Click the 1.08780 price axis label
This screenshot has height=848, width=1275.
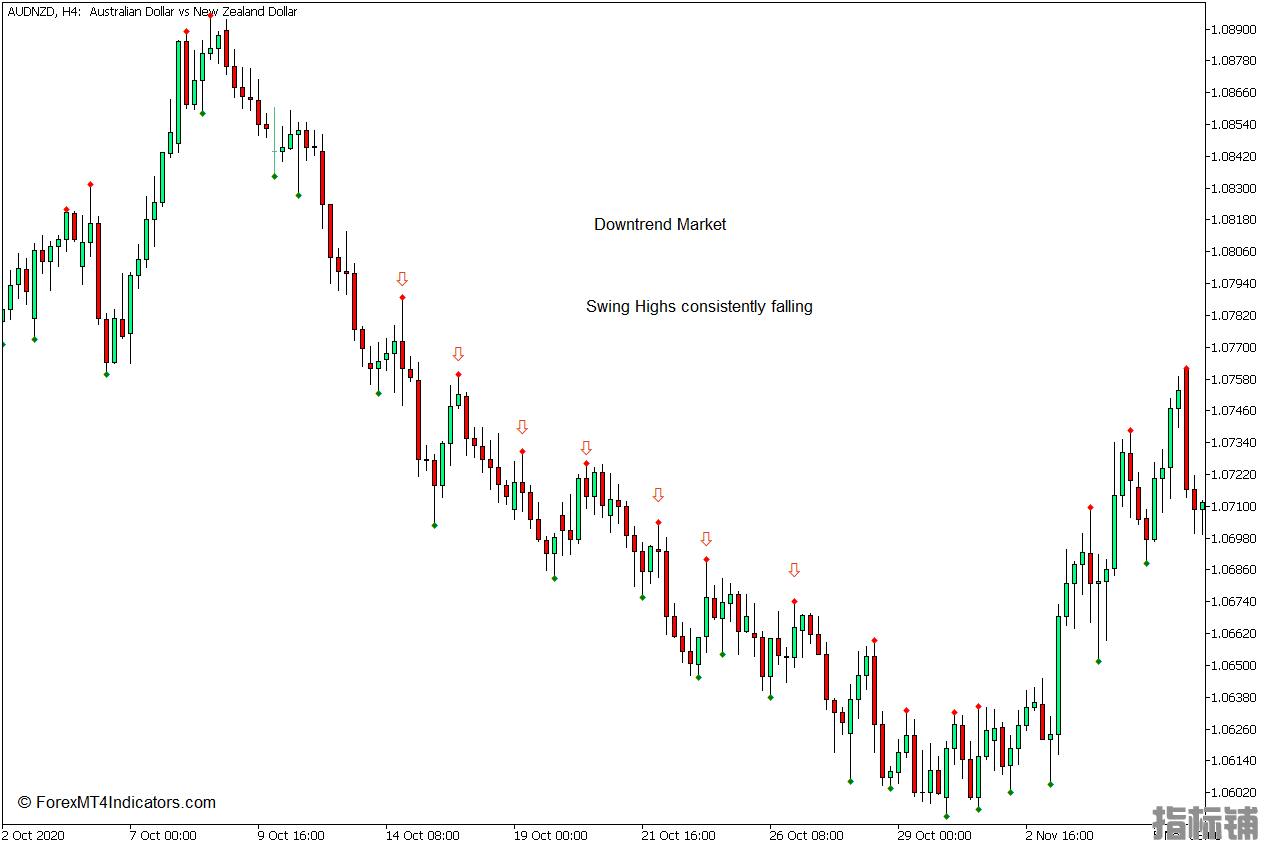(1233, 61)
